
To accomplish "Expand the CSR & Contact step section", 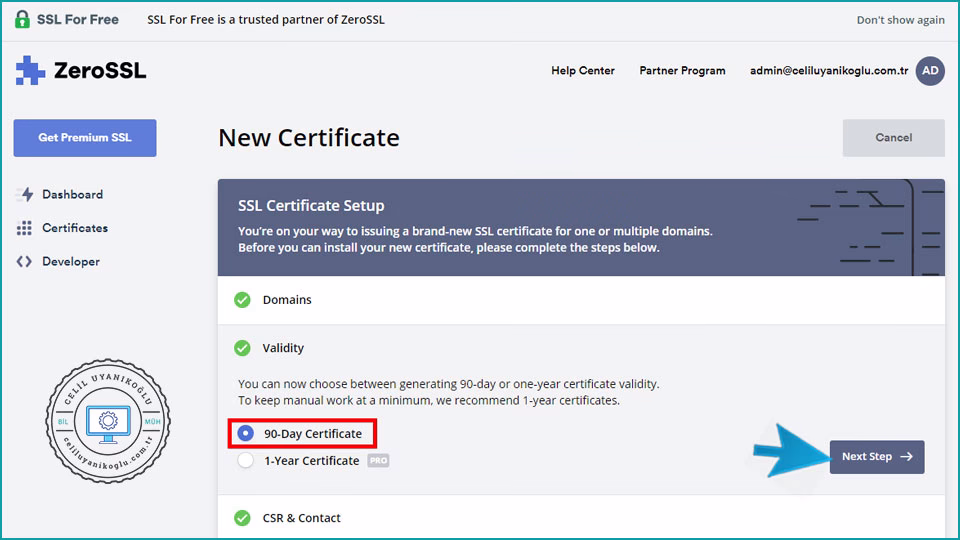I will click(301, 518).
